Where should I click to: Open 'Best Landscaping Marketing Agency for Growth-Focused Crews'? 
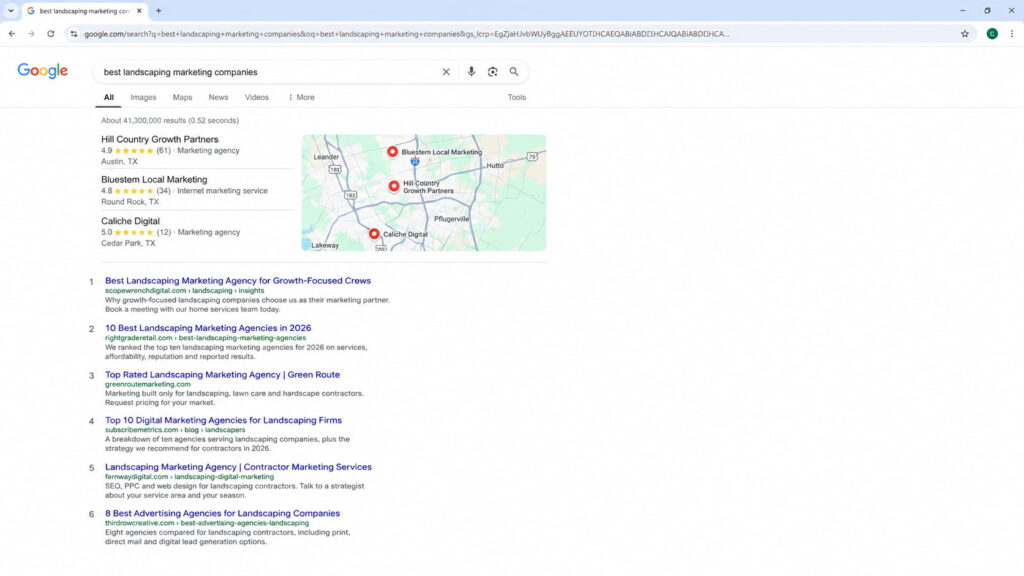(x=238, y=281)
